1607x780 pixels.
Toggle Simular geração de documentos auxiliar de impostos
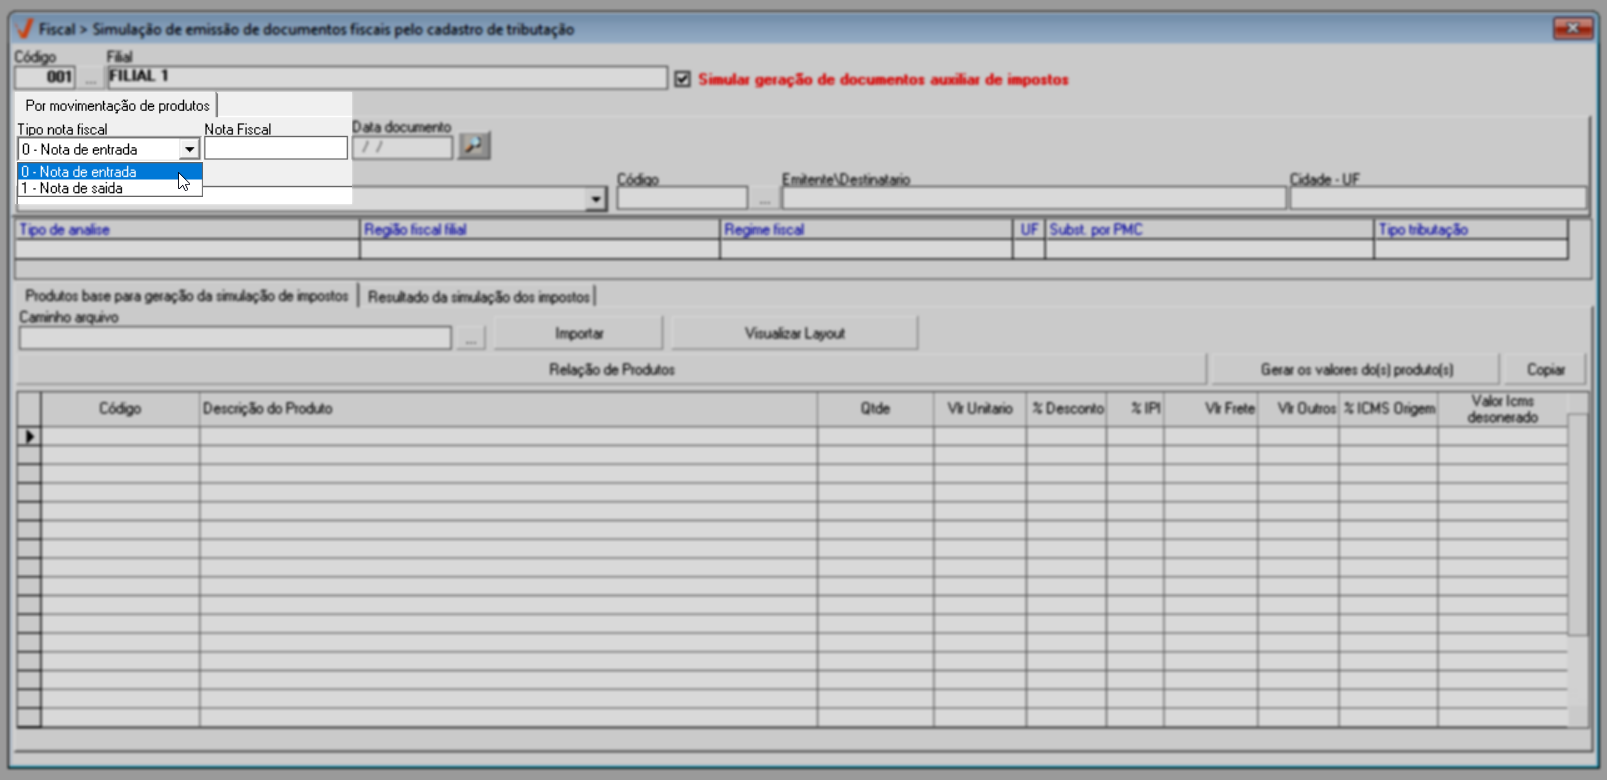click(682, 79)
